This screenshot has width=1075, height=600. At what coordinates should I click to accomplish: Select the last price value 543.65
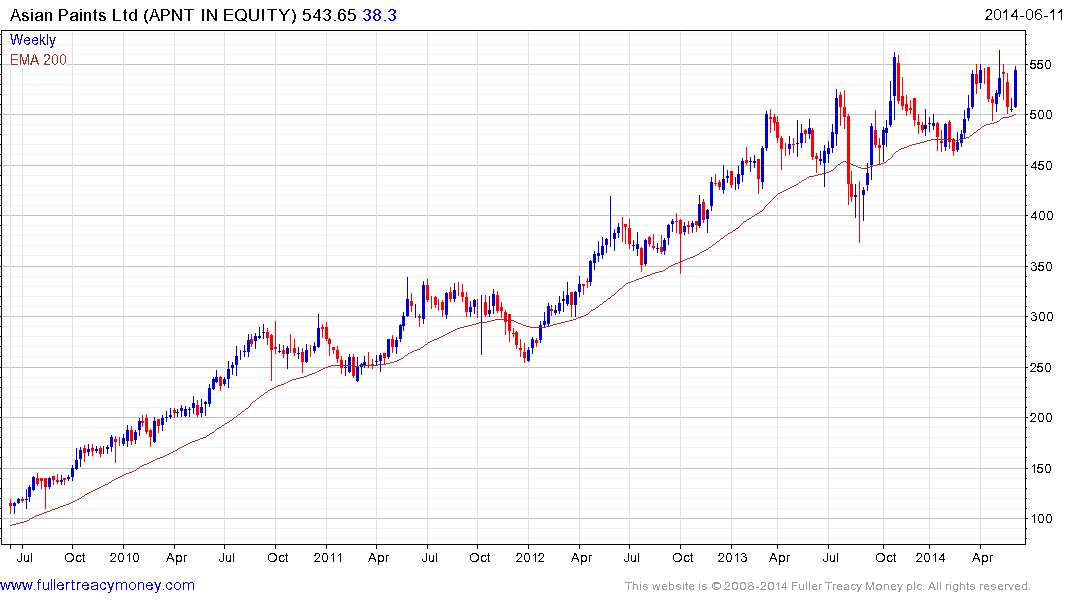coord(329,15)
